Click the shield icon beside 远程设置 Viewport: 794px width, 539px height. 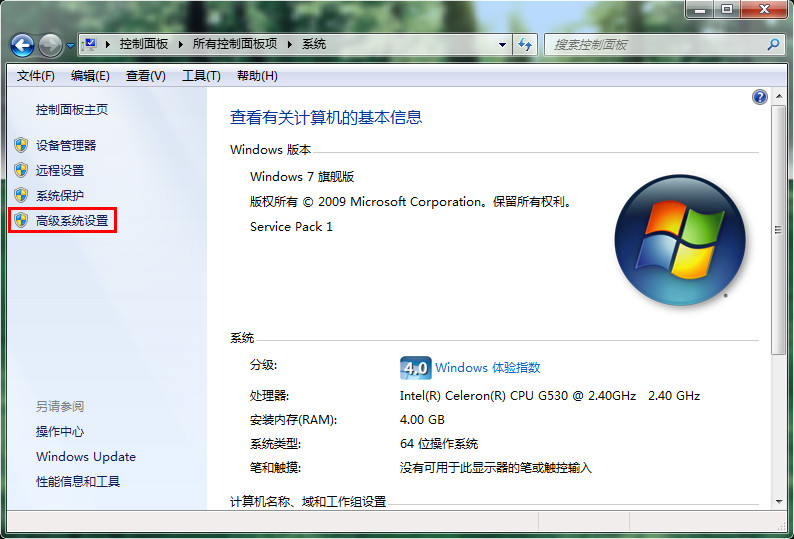[x=21, y=170]
